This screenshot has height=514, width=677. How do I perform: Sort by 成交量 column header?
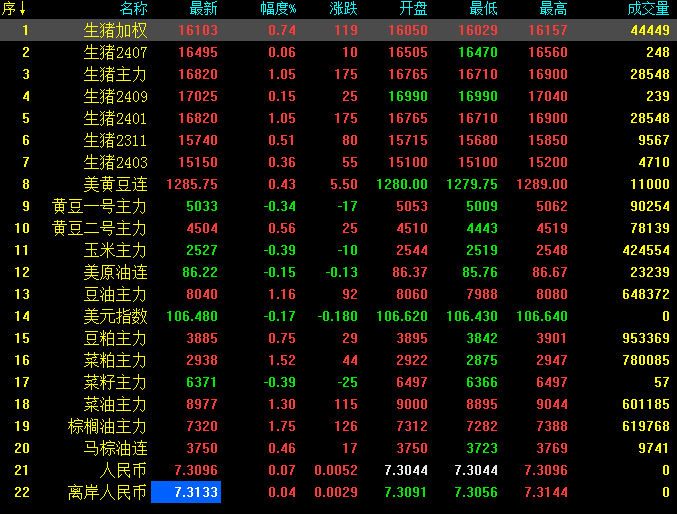coord(648,9)
